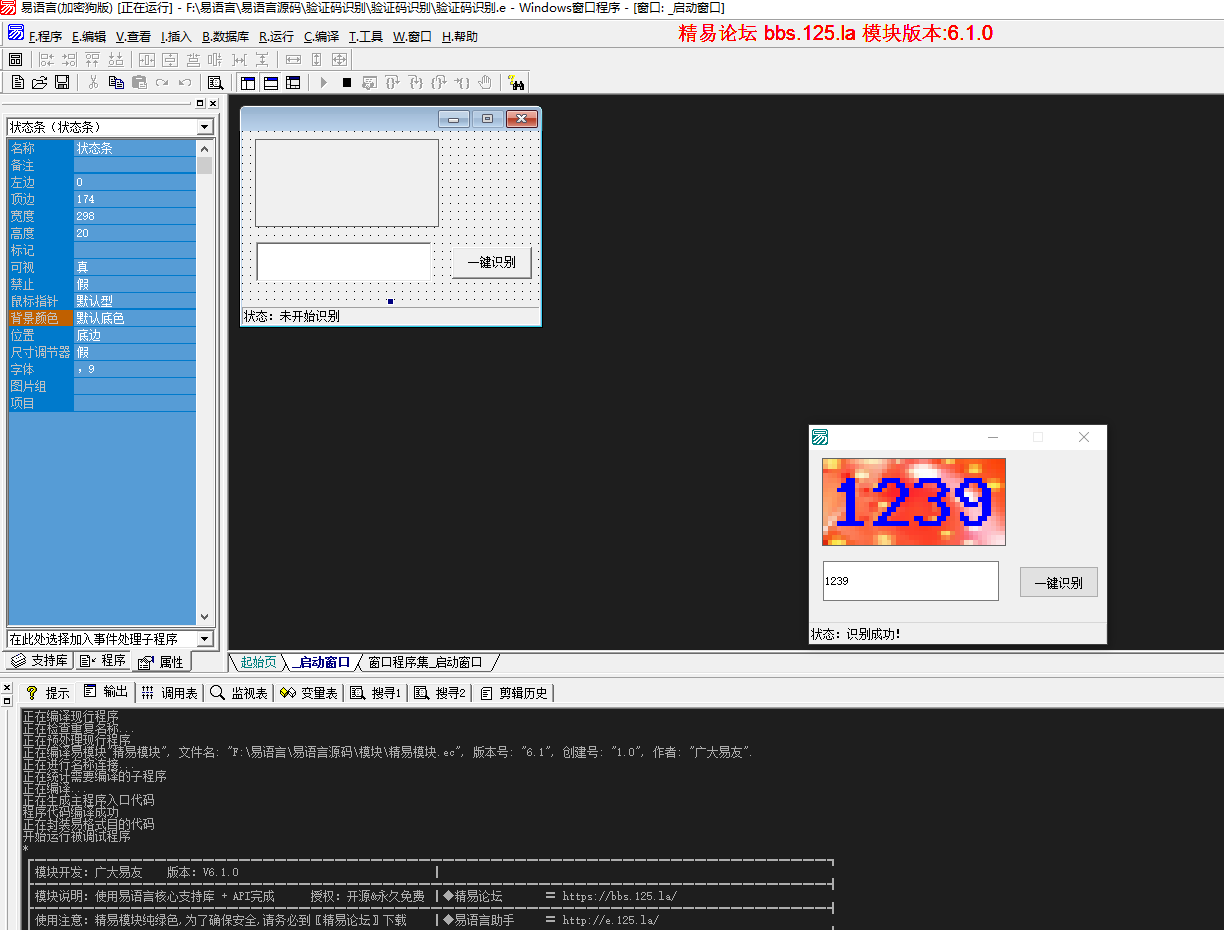Open the 搜寻1 tab
1224x930 pixels.
376,693
